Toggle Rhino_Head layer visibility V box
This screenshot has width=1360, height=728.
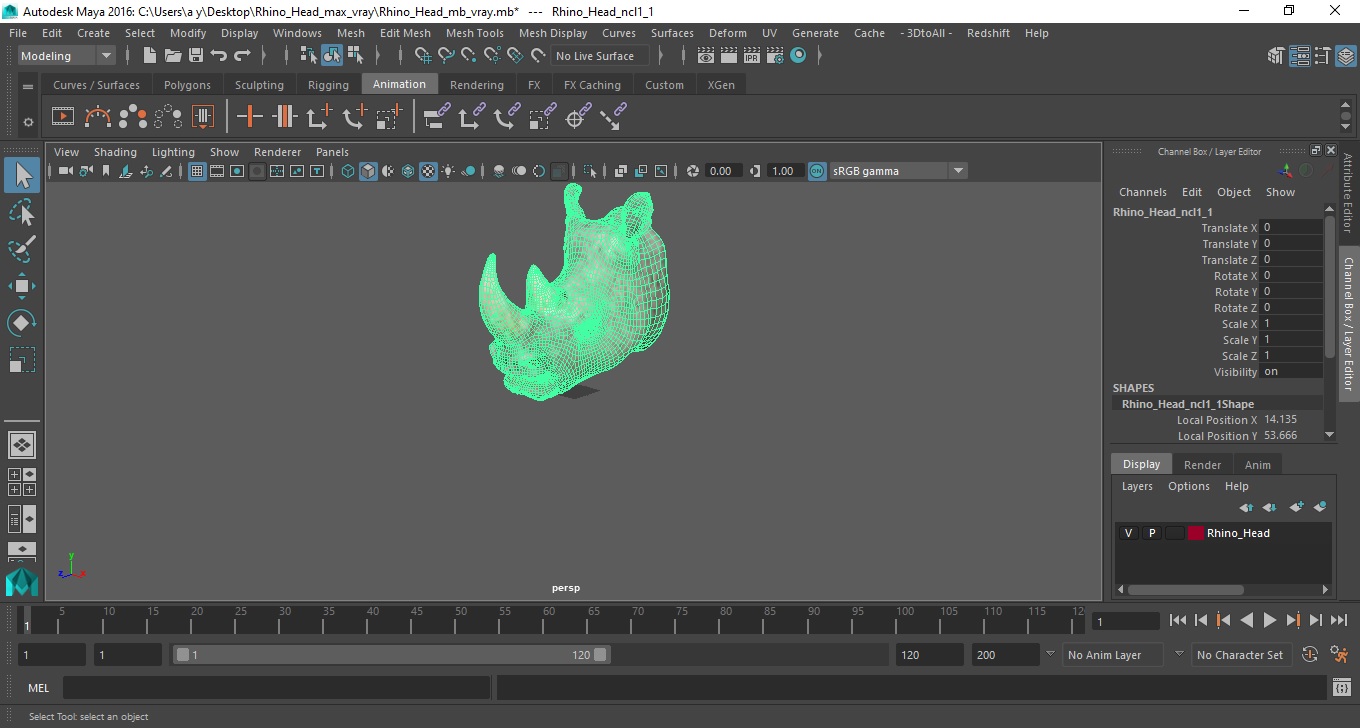(1128, 533)
